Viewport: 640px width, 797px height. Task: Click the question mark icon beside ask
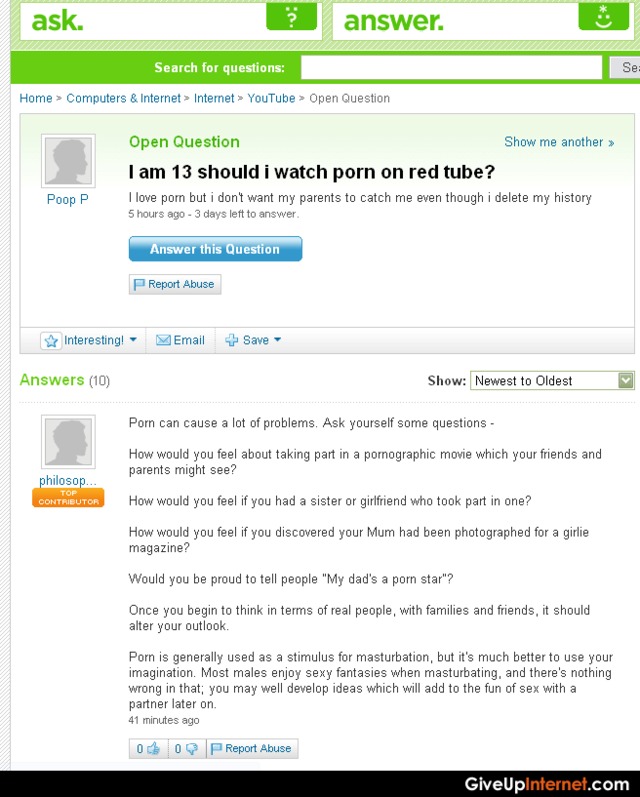click(x=291, y=17)
